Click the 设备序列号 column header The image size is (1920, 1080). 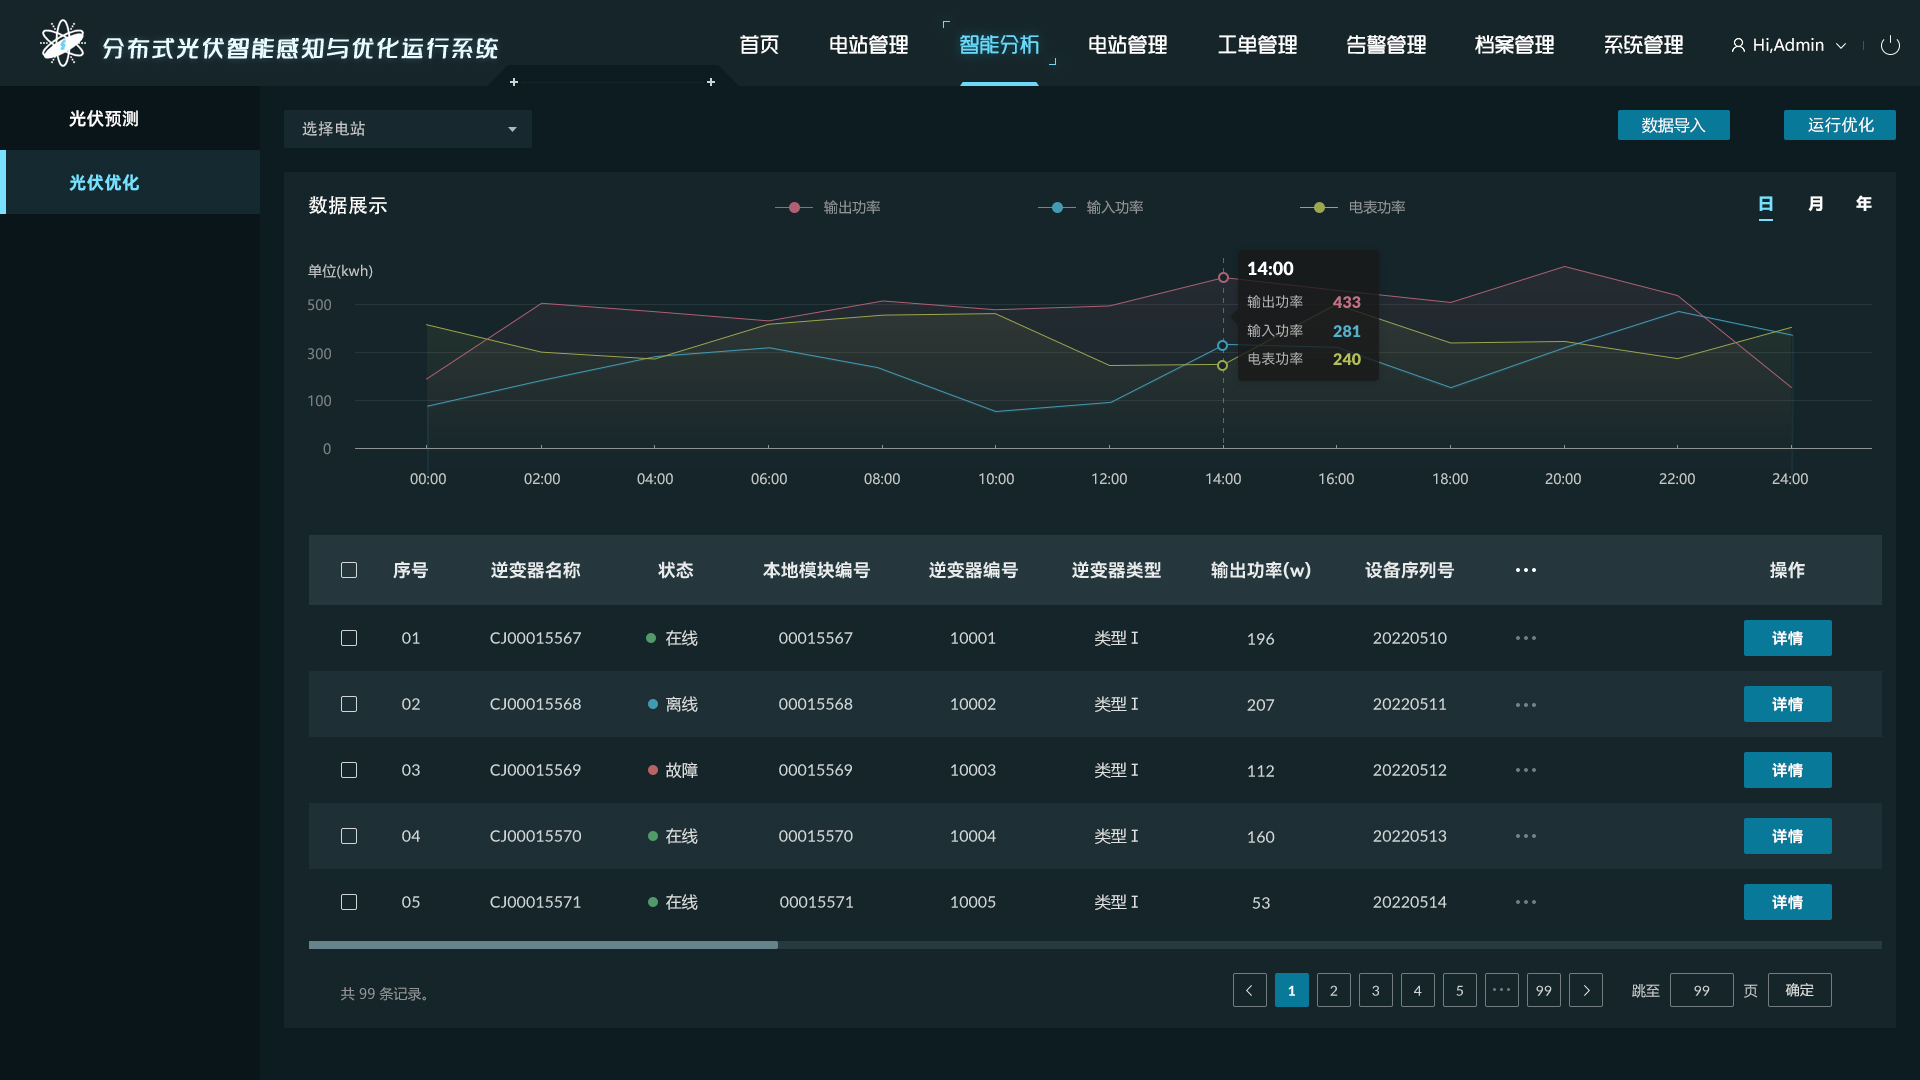[1409, 570]
